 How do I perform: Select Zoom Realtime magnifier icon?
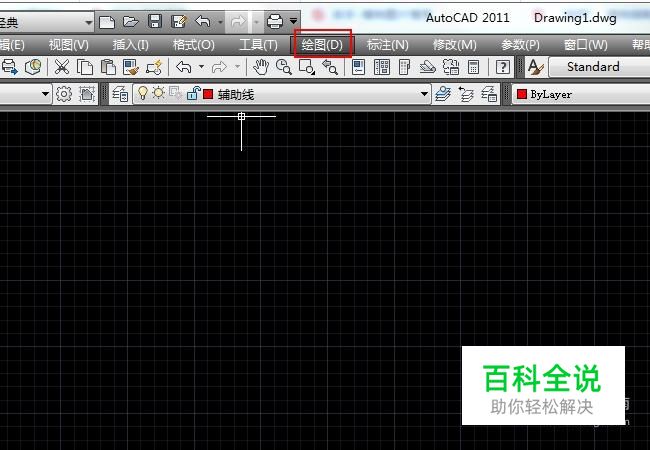click(284, 67)
